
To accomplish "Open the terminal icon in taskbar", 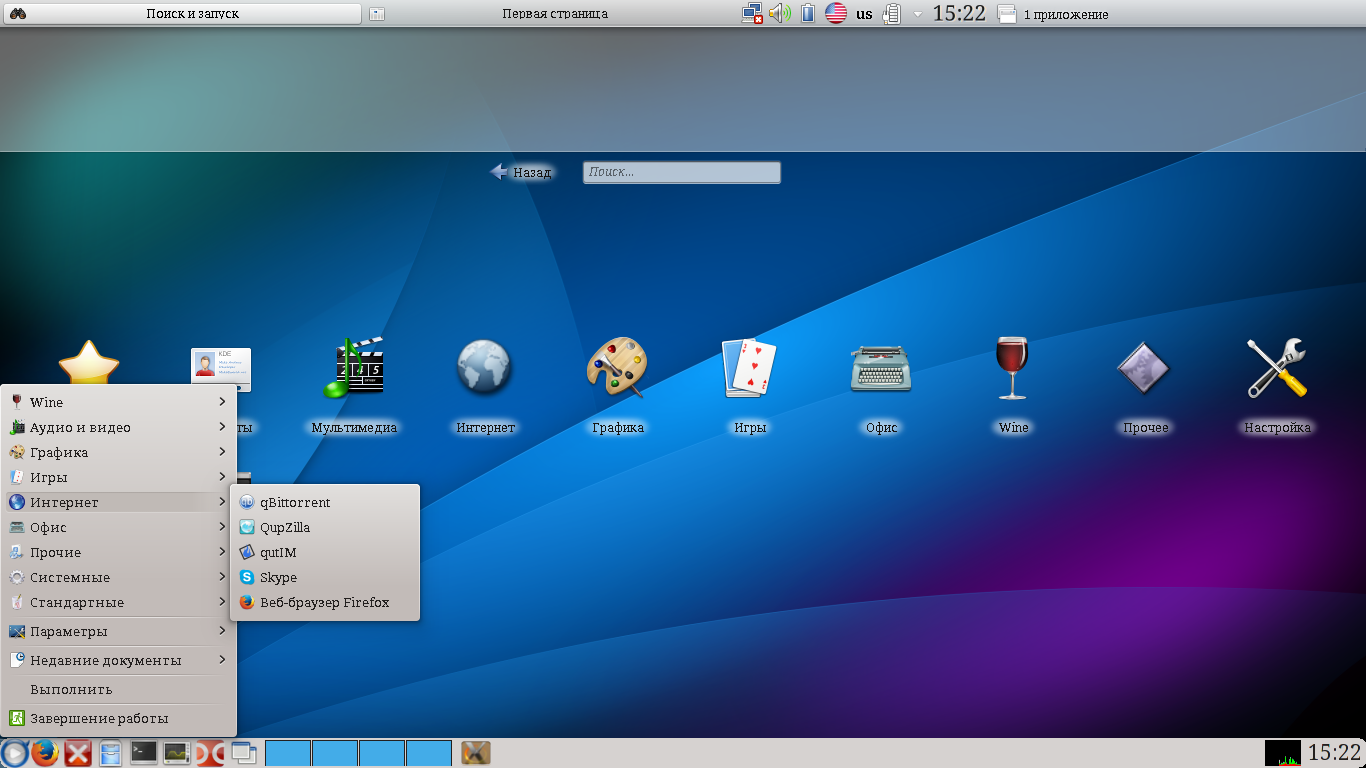I will pyautogui.click(x=144, y=753).
